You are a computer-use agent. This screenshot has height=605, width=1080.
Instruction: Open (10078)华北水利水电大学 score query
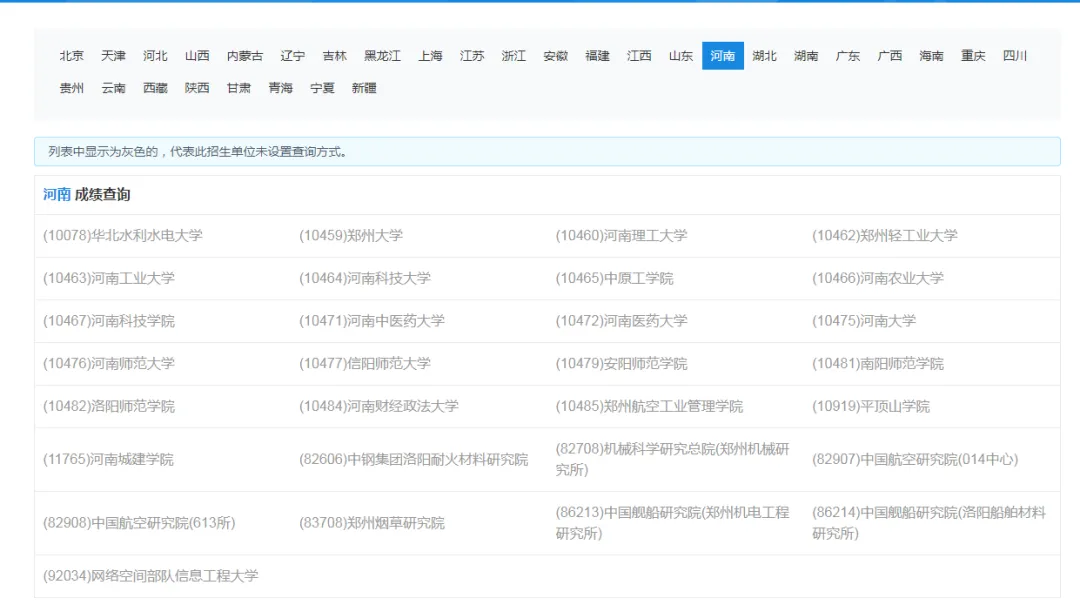123,236
